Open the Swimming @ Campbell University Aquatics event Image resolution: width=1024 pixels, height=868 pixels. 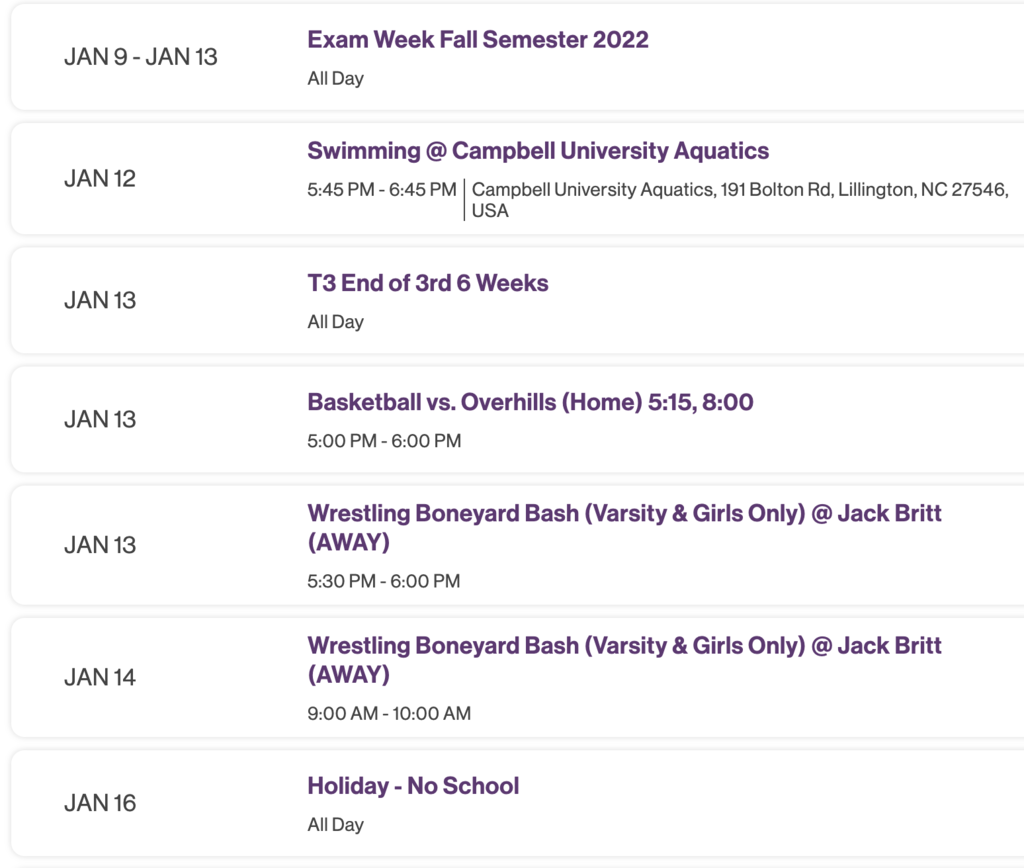click(x=537, y=150)
